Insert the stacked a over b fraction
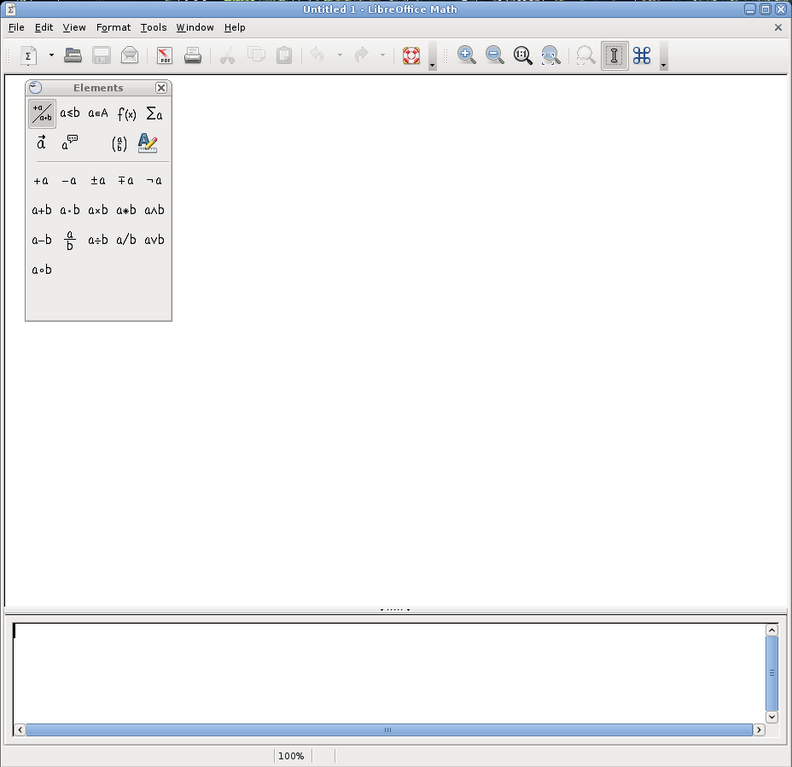Screen dimensions: 792x767 point(69,240)
